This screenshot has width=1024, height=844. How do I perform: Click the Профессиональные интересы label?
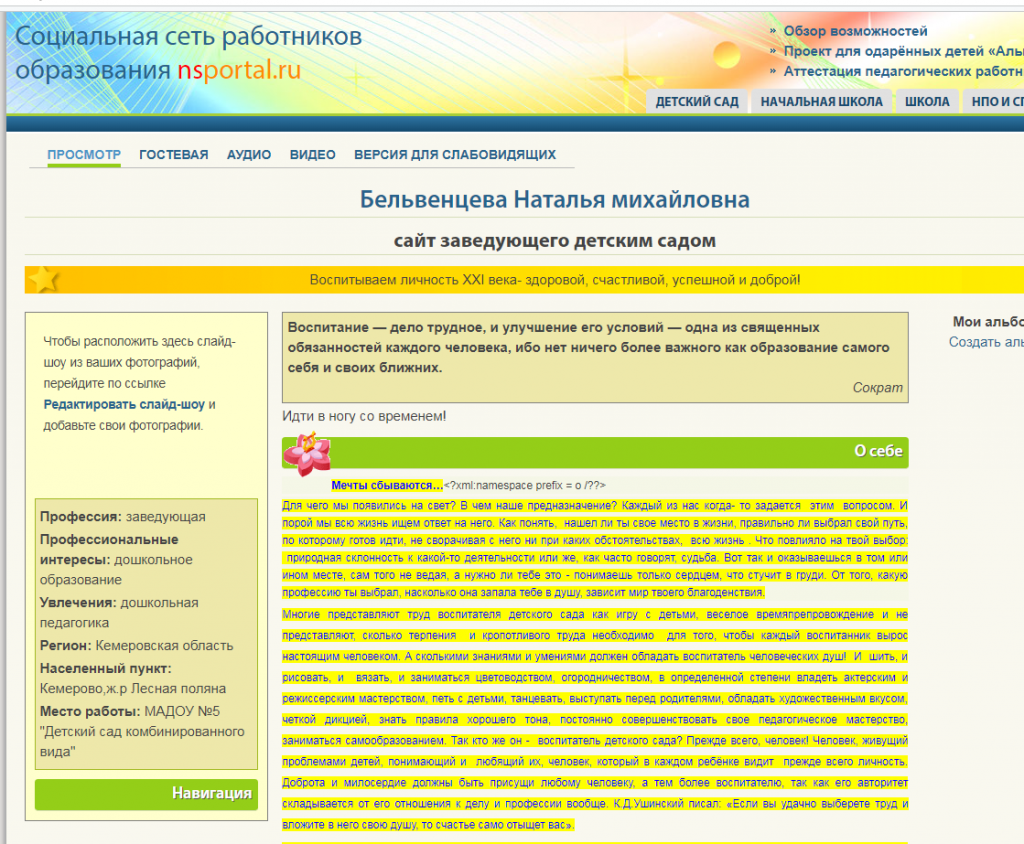pyautogui.click(x=109, y=549)
